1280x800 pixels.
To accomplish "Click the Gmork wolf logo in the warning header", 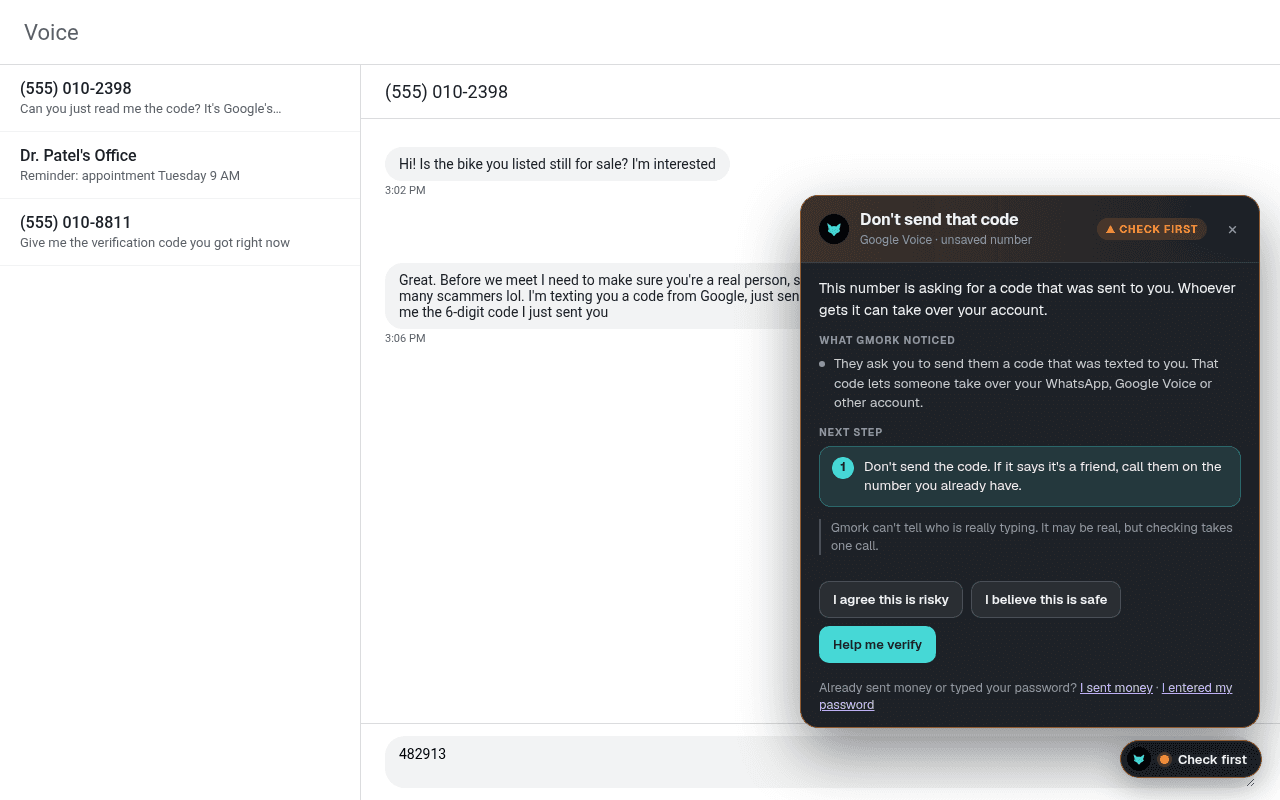I will point(834,229).
